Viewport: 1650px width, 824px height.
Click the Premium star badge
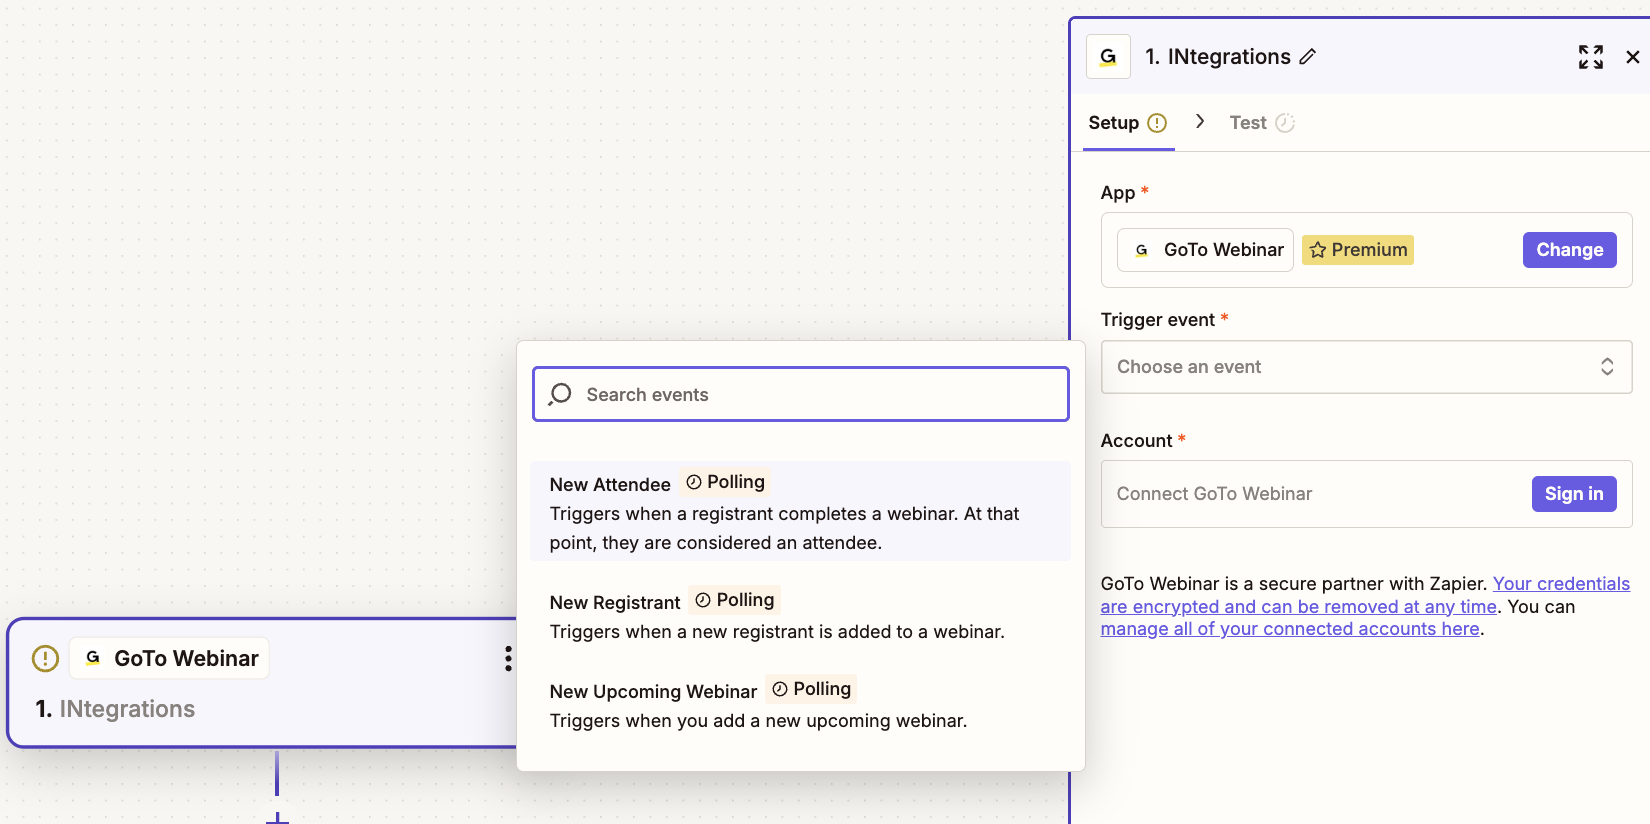(x=1358, y=250)
